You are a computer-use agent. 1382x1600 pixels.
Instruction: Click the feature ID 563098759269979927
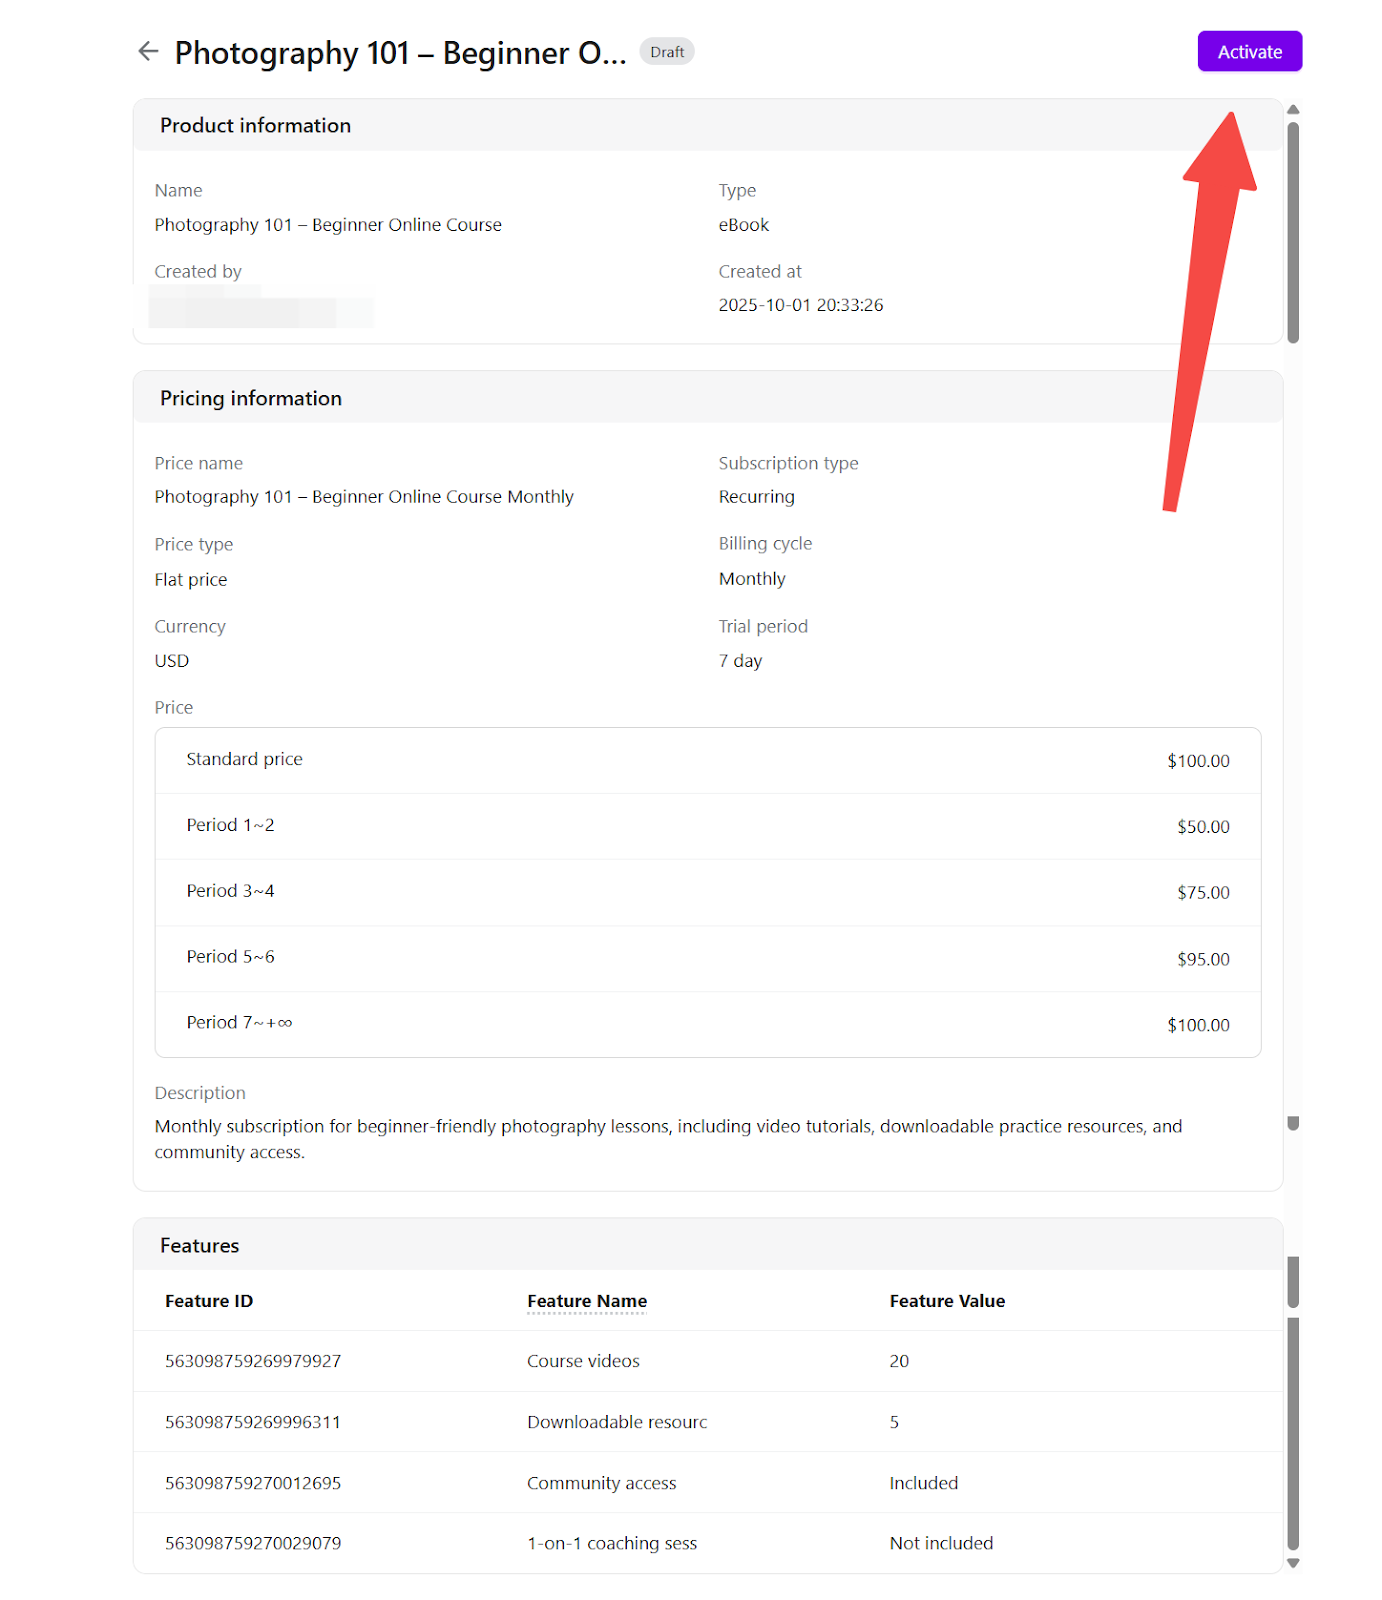click(253, 1361)
